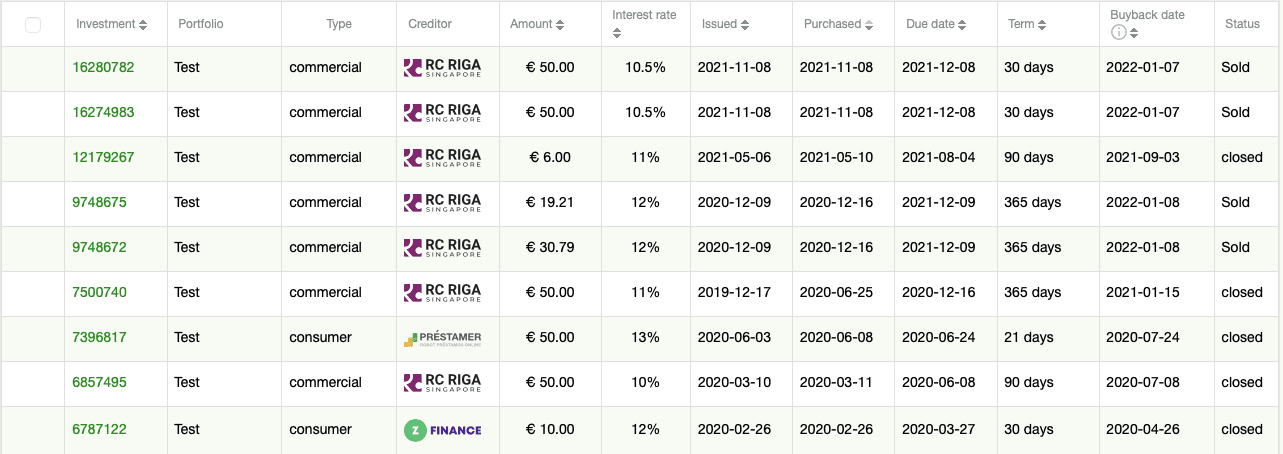Sort by the Purchased column arrows
The image size is (1283, 454).
[869, 25]
